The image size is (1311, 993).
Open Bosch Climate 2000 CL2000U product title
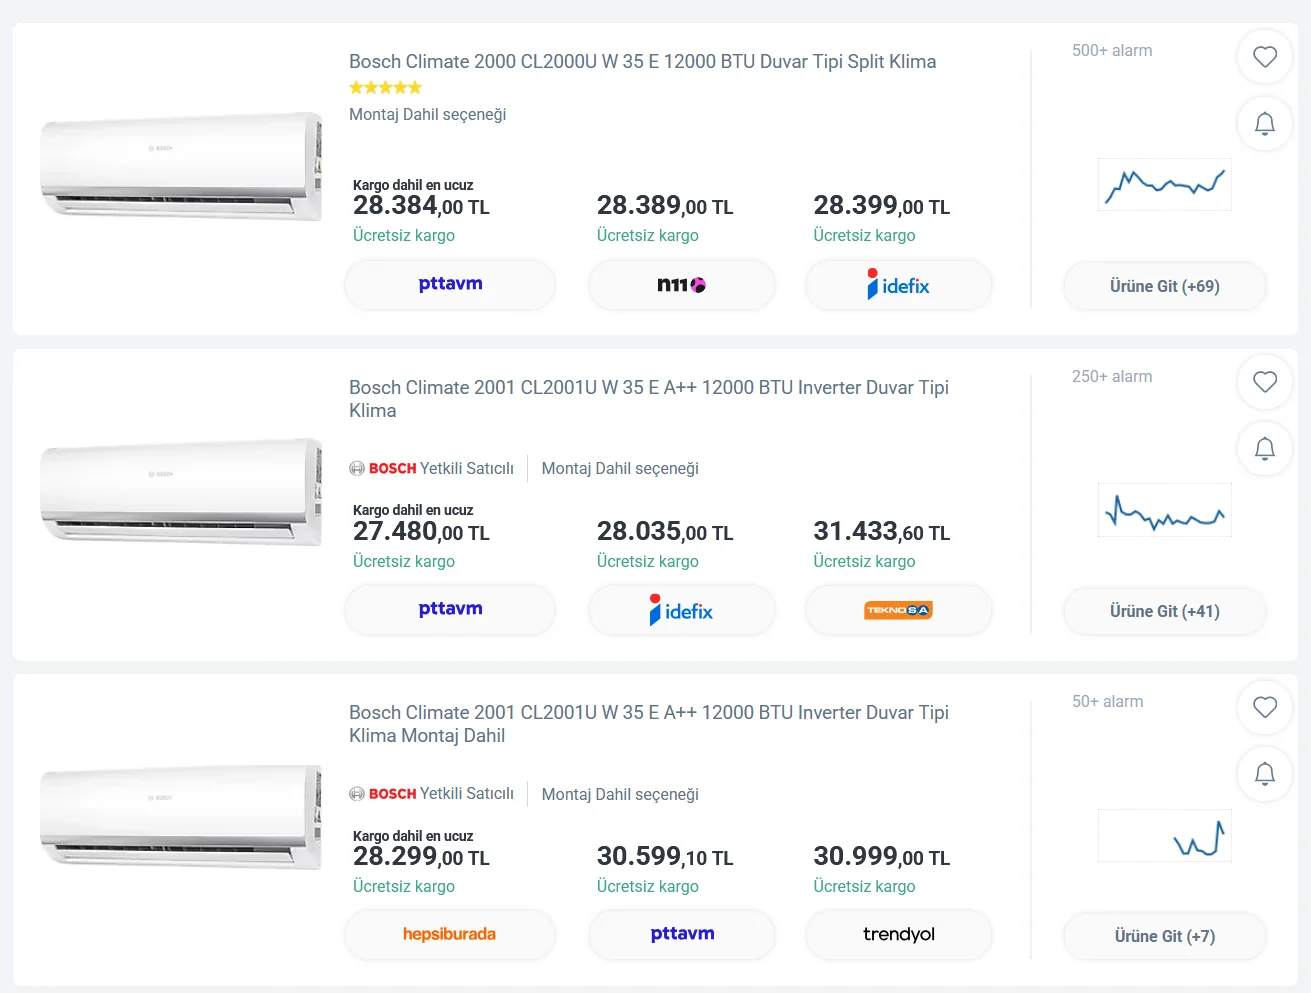642,61
